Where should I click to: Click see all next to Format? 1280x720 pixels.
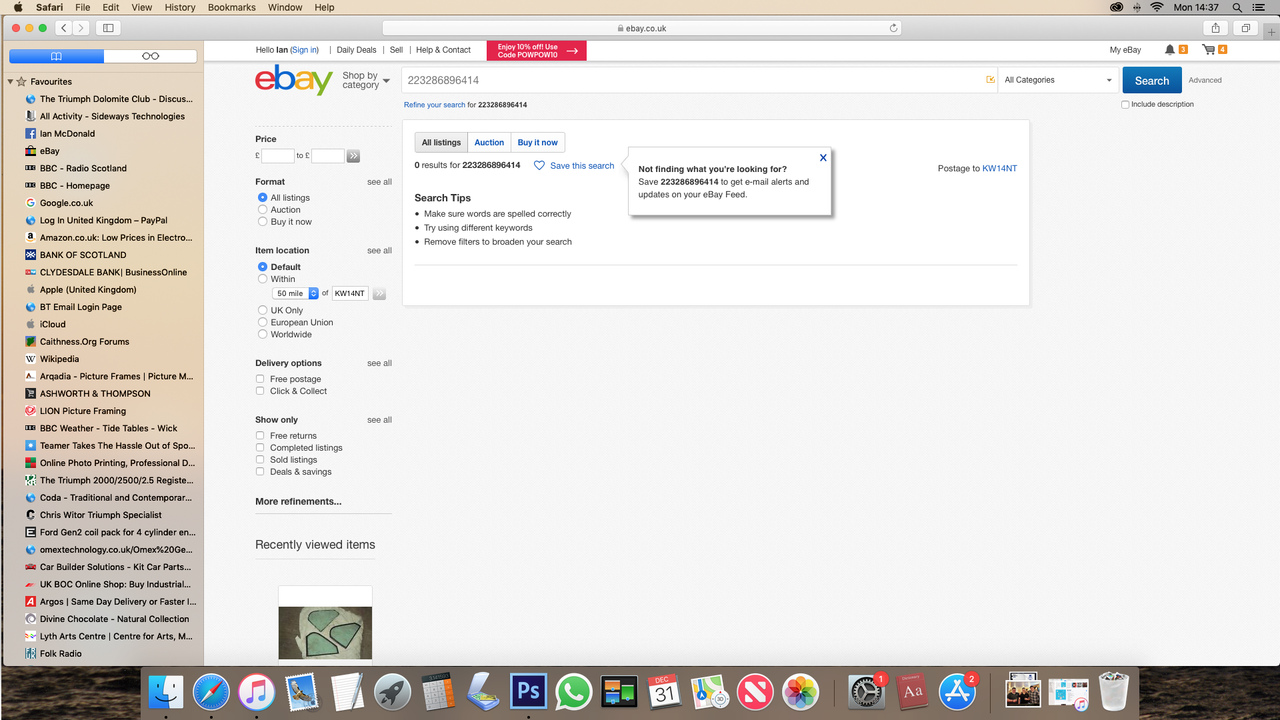[379, 182]
